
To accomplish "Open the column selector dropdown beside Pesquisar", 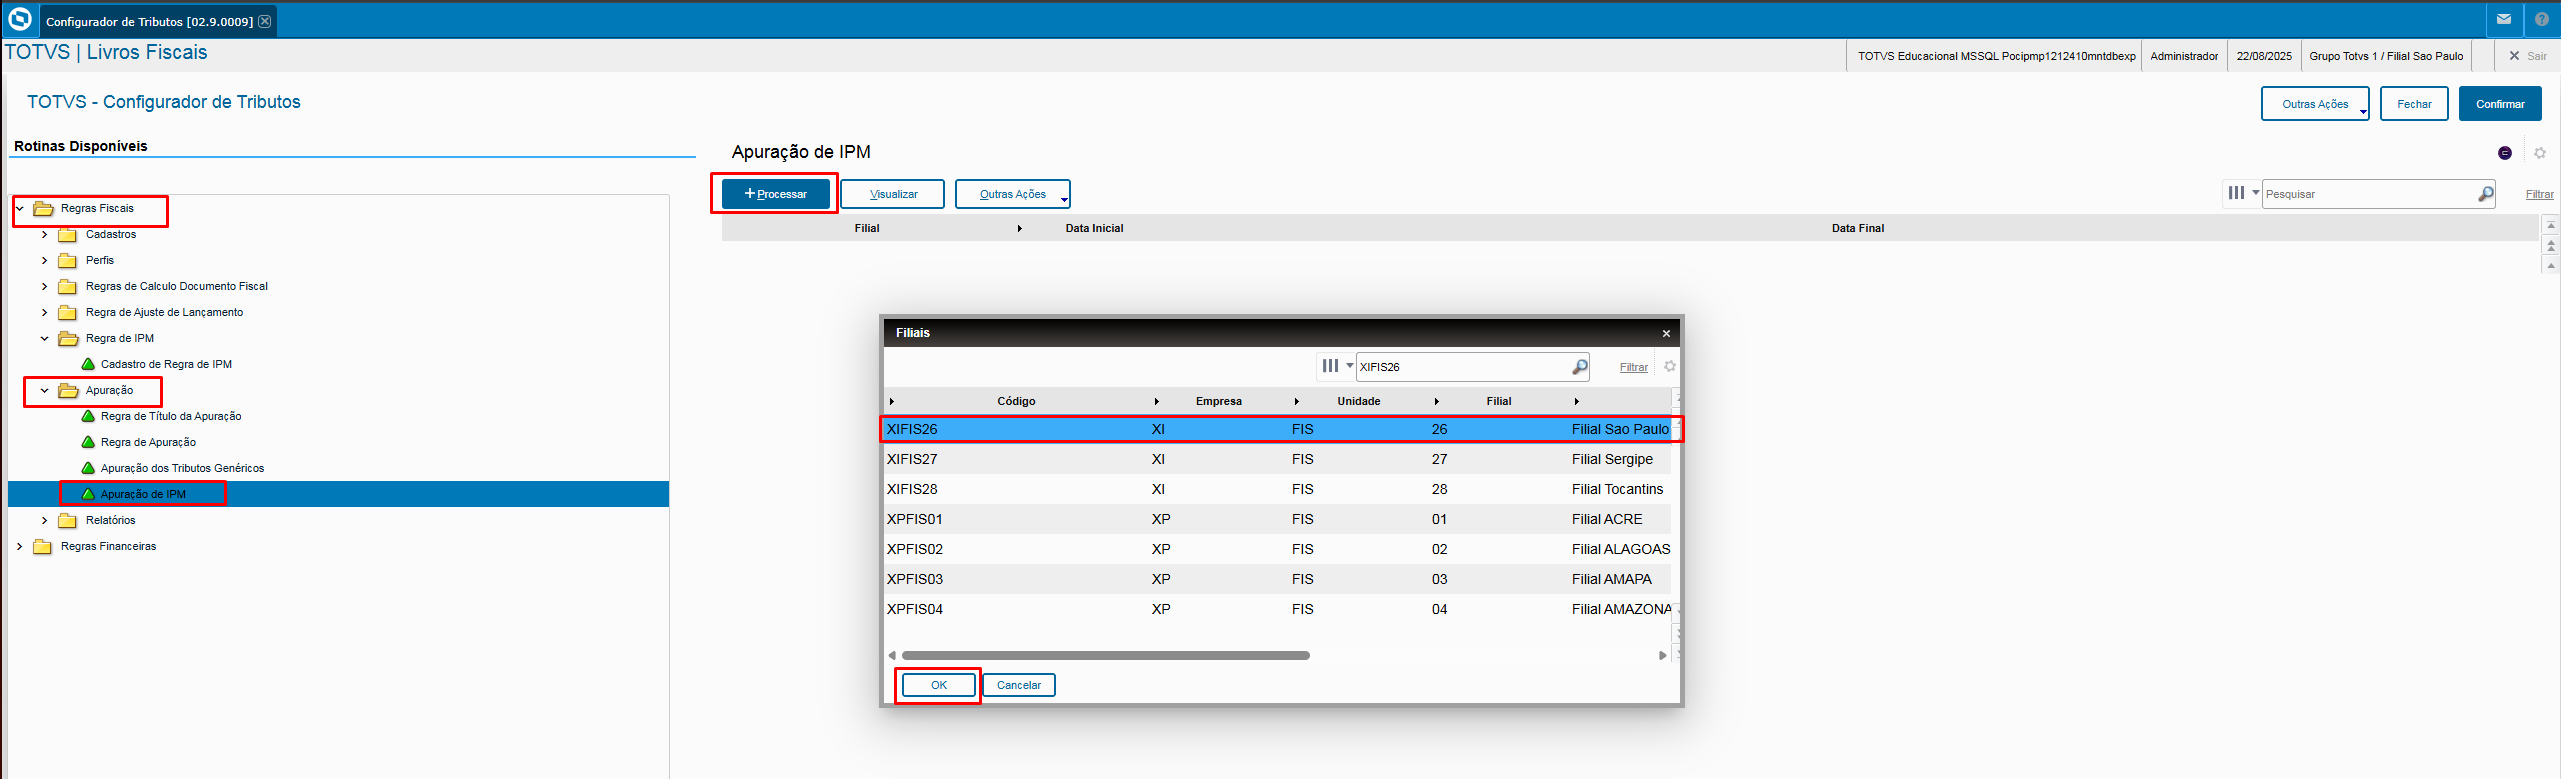I will pyautogui.click(x=2243, y=193).
